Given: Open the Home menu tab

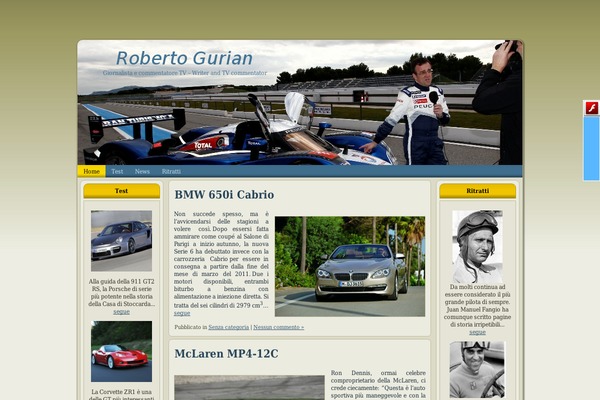Looking at the screenshot, I should click(x=91, y=171).
